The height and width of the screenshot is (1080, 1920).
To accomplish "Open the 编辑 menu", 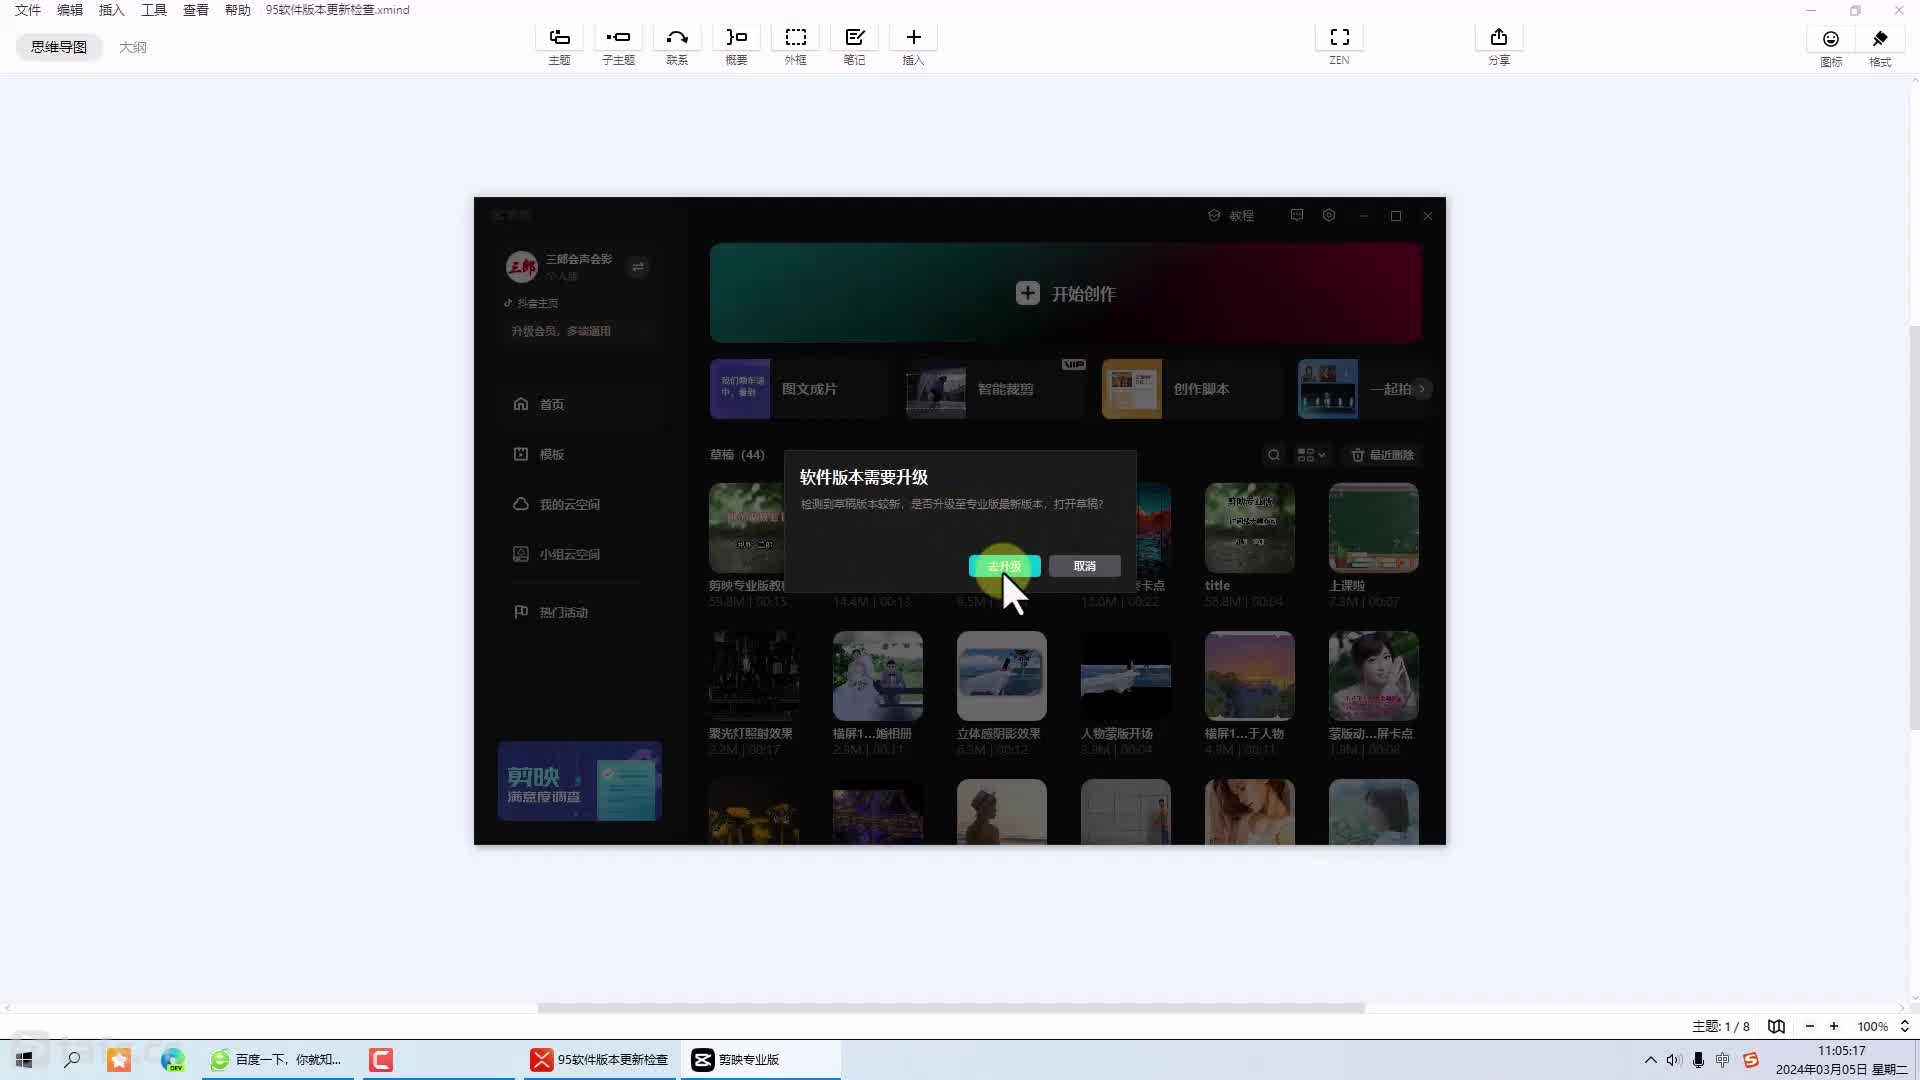I will point(70,10).
